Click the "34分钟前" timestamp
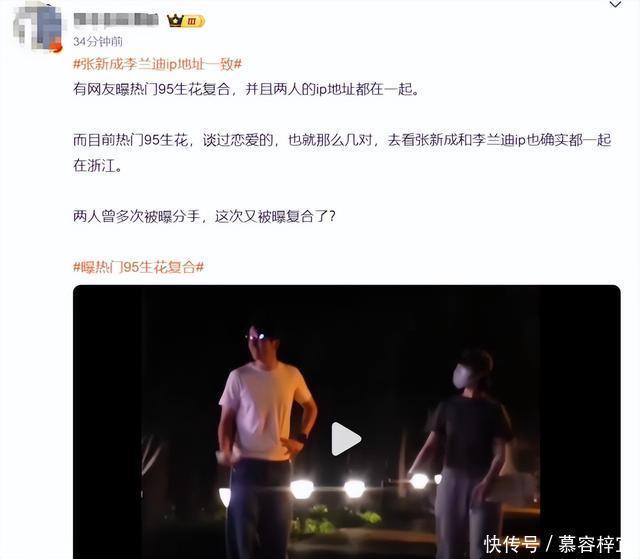The height and width of the screenshot is (559, 640). click(x=98, y=41)
